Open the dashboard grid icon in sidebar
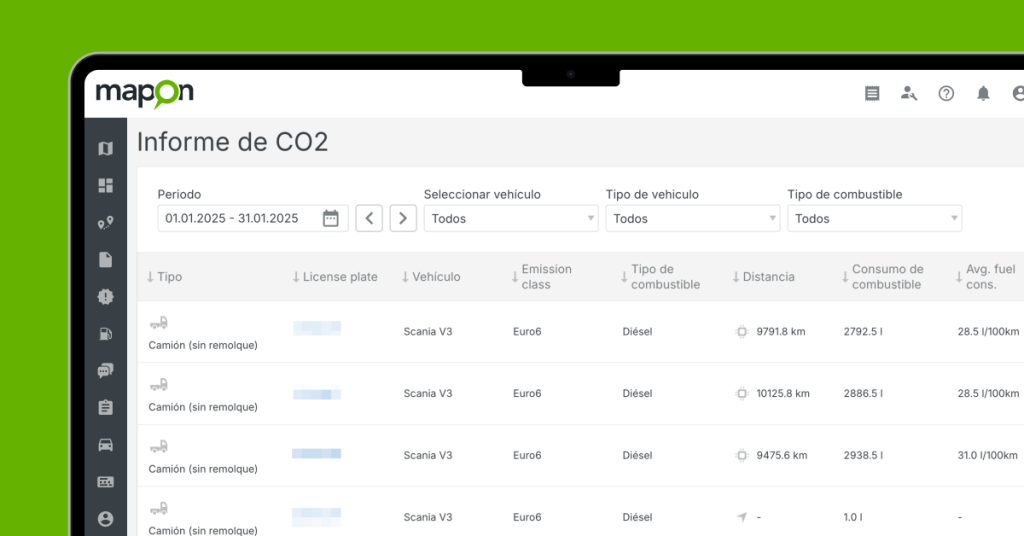The height and width of the screenshot is (536, 1024). (x=105, y=185)
